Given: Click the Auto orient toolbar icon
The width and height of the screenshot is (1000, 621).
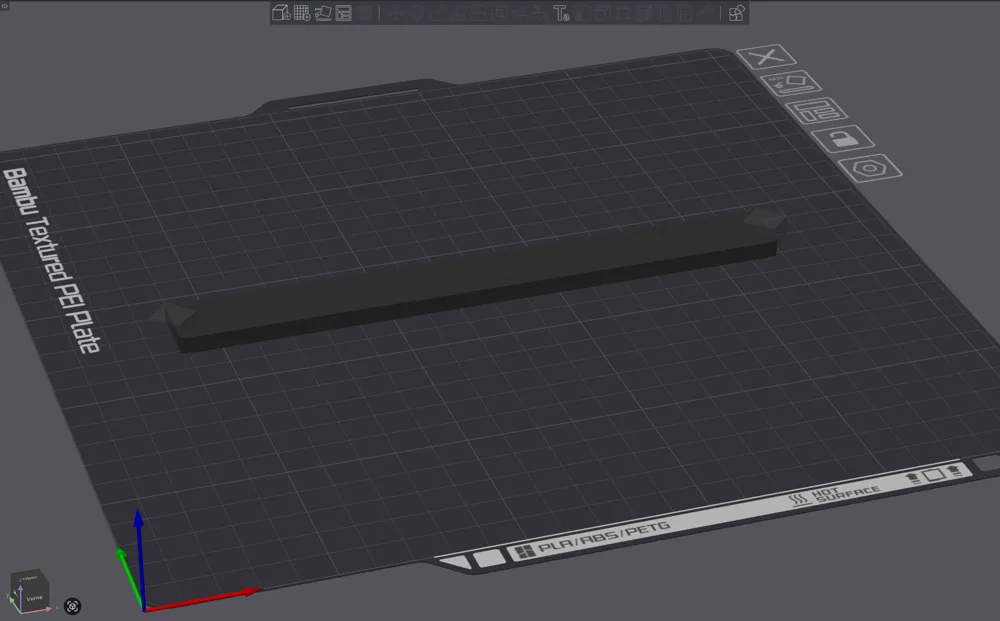Looking at the screenshot, I should (x=323, y=13).
